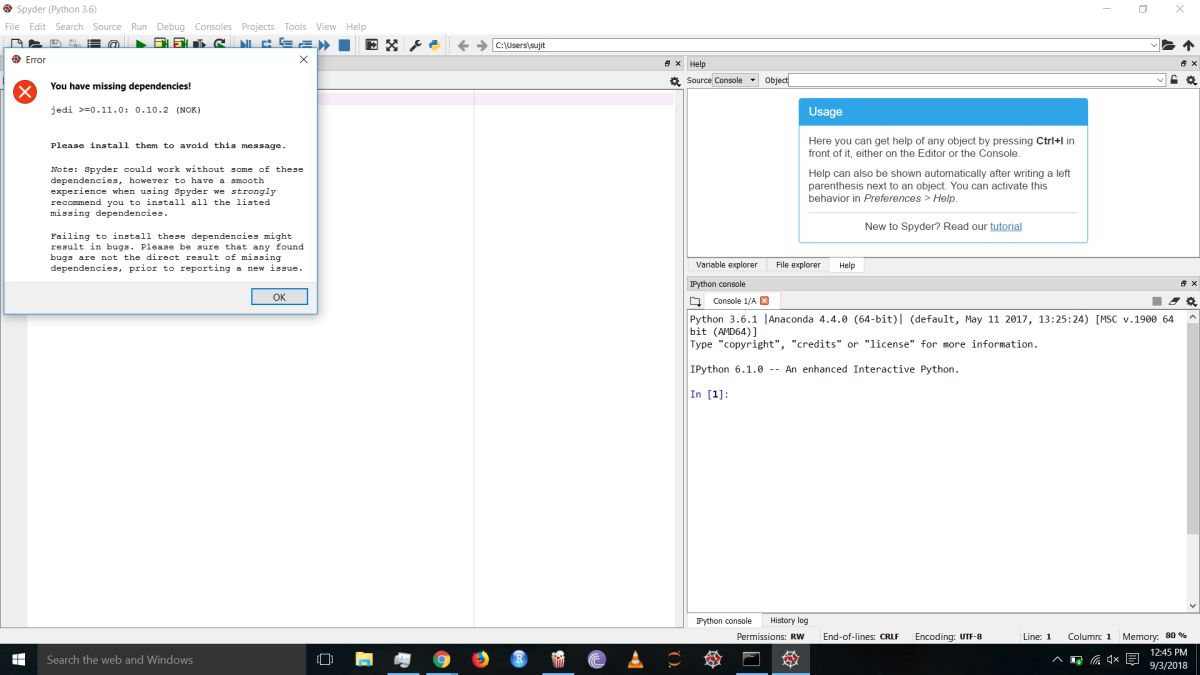1200x675 pixels.
Task: Switch to File explorer tab
Action: point(798,265)
